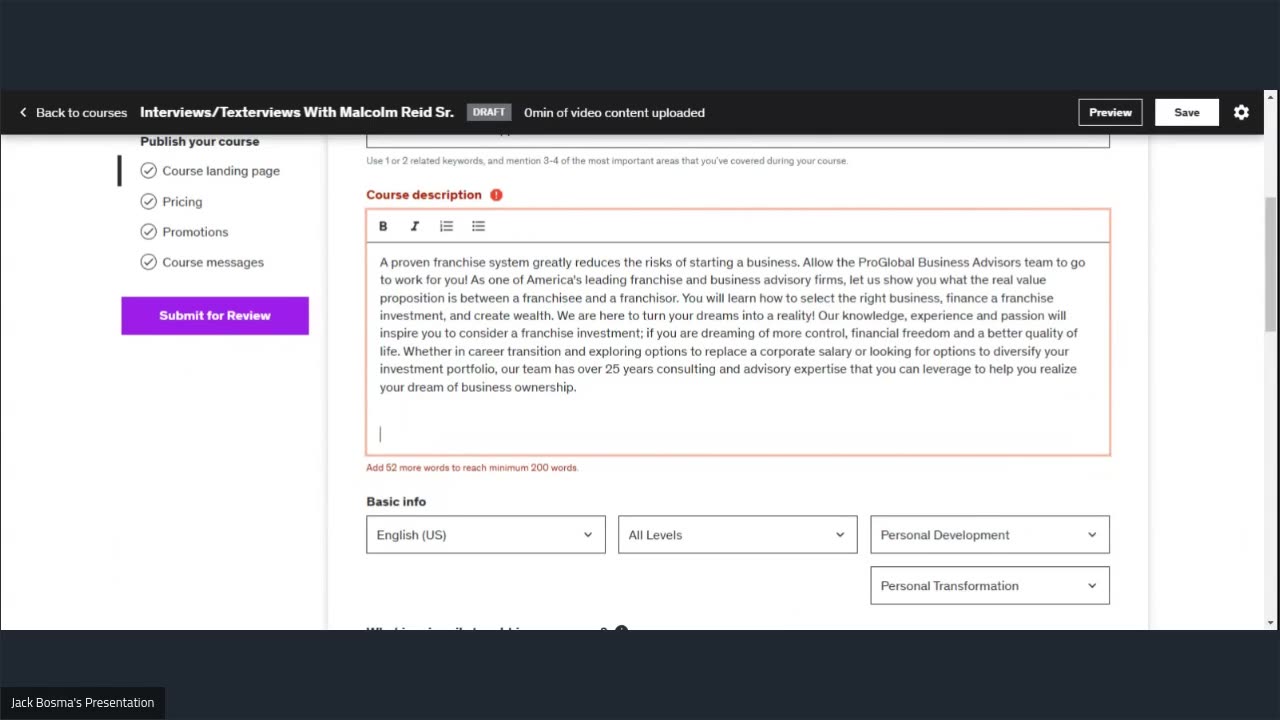
Task: Click the 'Add 52 more words' warning text
Action: [472, 467]
